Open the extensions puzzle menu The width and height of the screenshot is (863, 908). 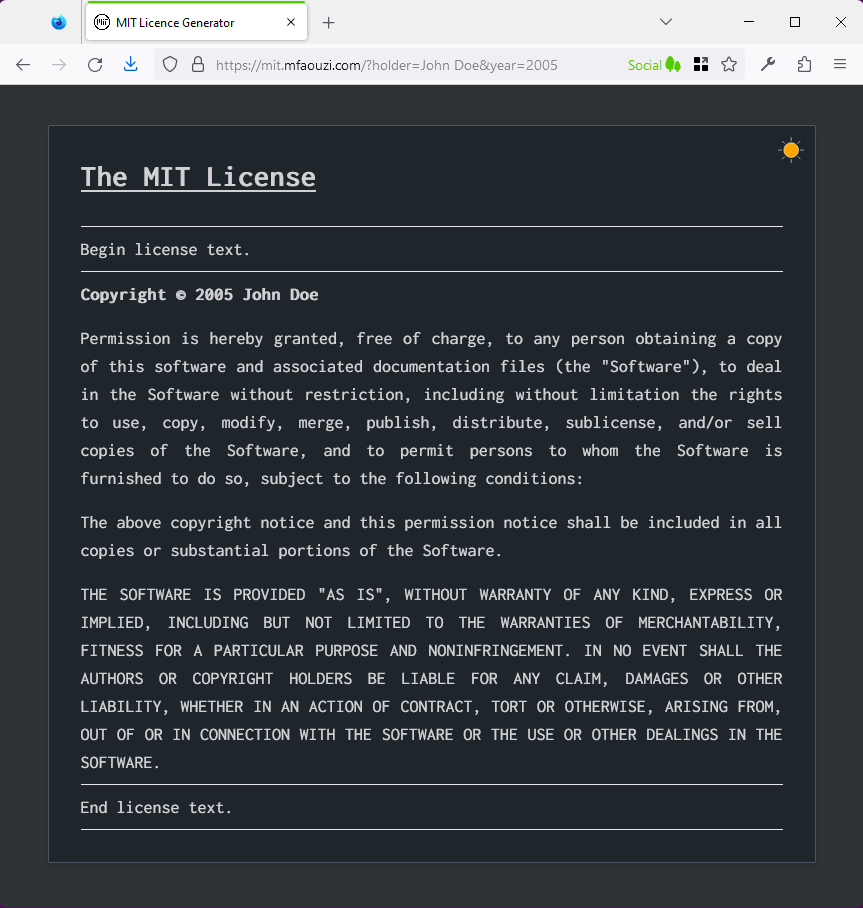[804, 64]
